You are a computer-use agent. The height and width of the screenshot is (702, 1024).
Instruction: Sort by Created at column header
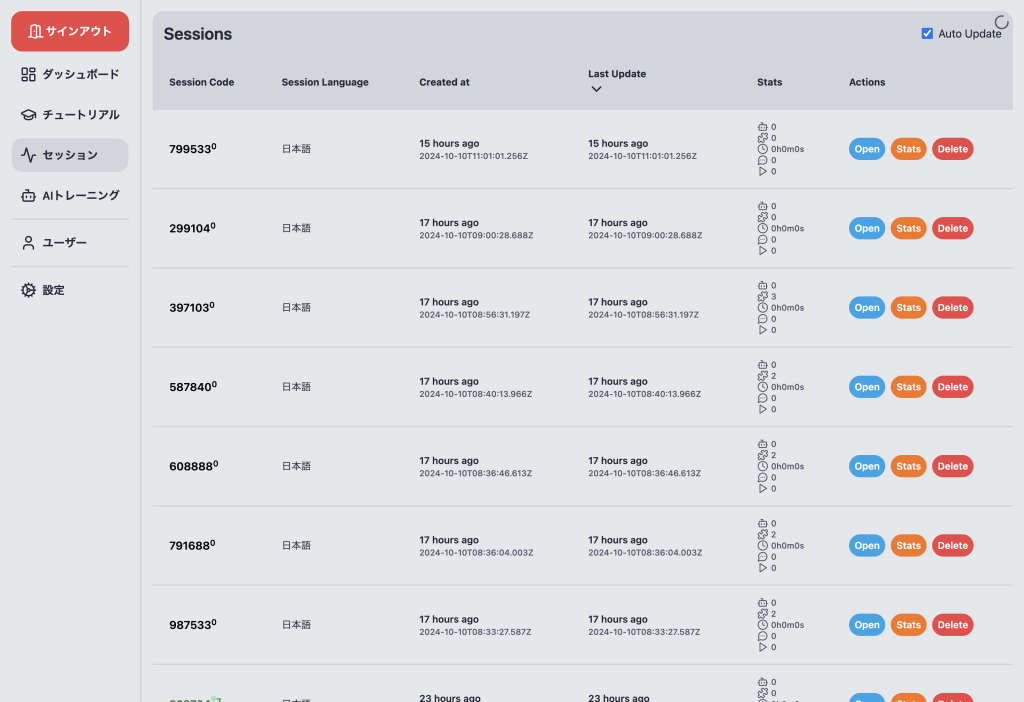click(444, 82)
